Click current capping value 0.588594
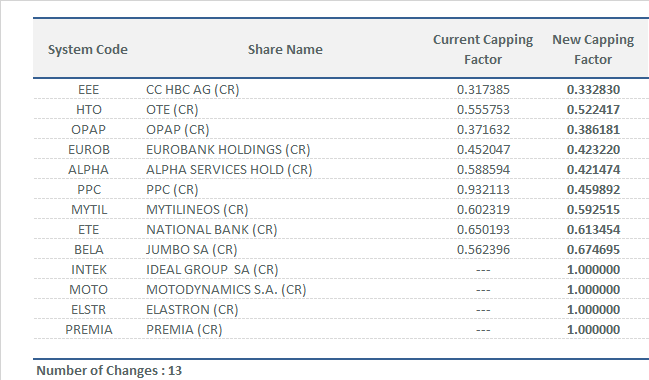 [x=483, y=170]
